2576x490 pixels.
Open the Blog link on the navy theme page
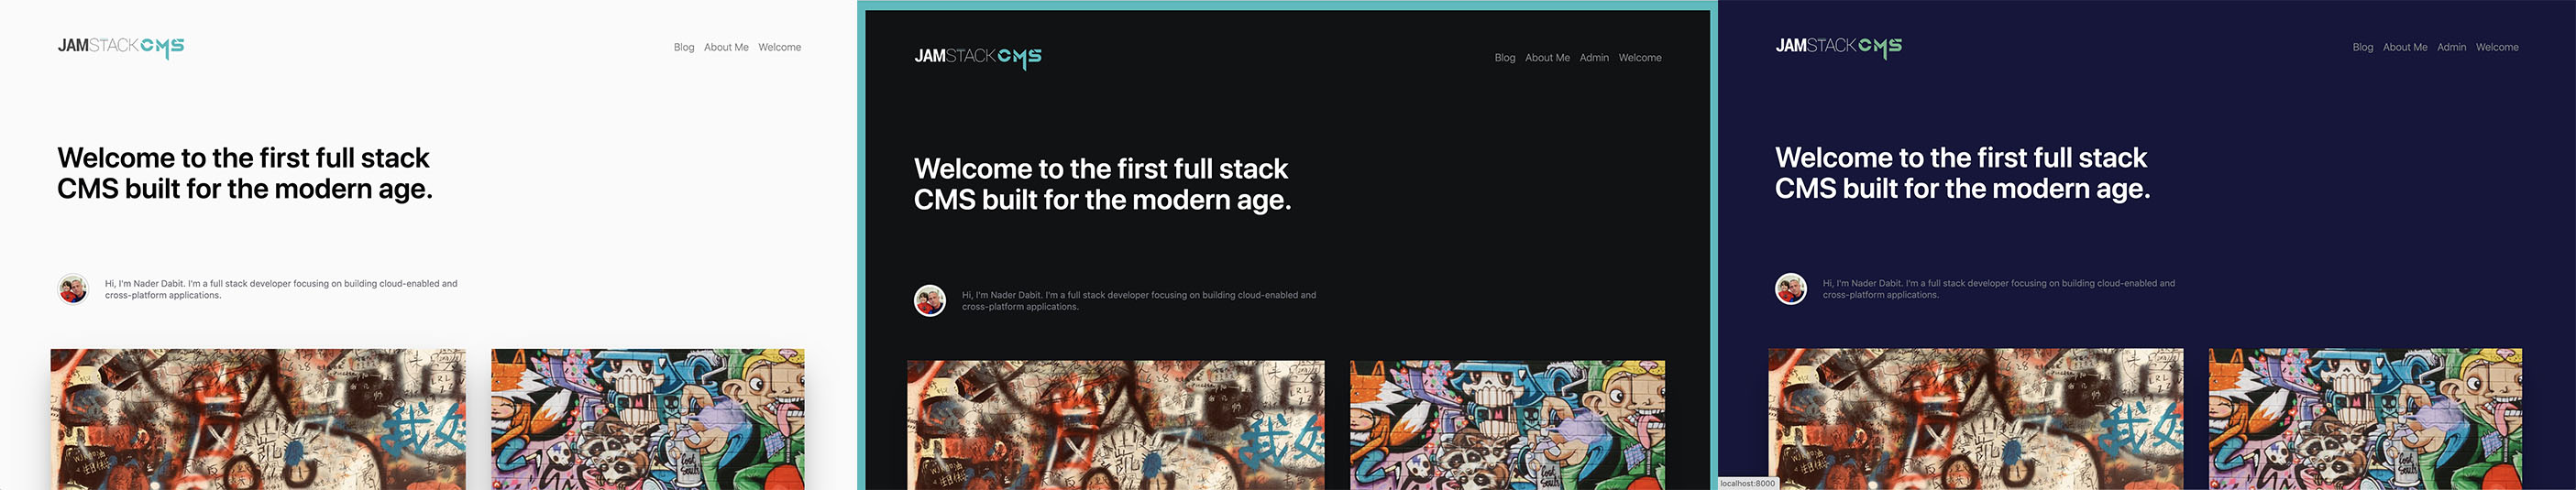coord(2363,47)
